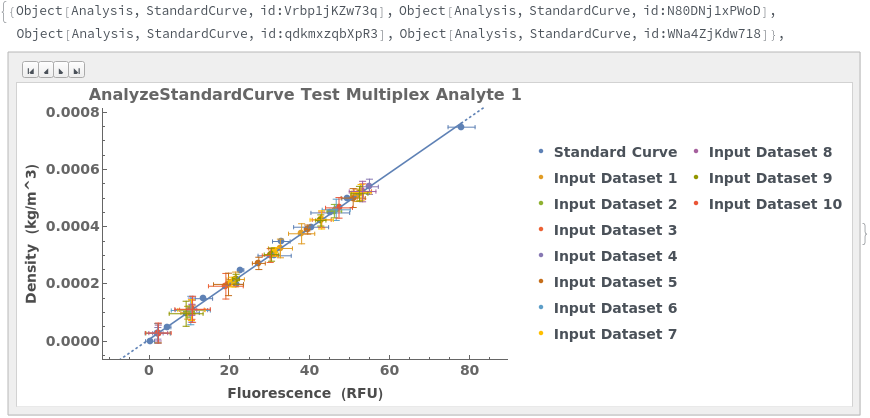Screen dimensions: 870x418
Task: Click the Standard Curve legend marker
Action: [x=541, y=152]
